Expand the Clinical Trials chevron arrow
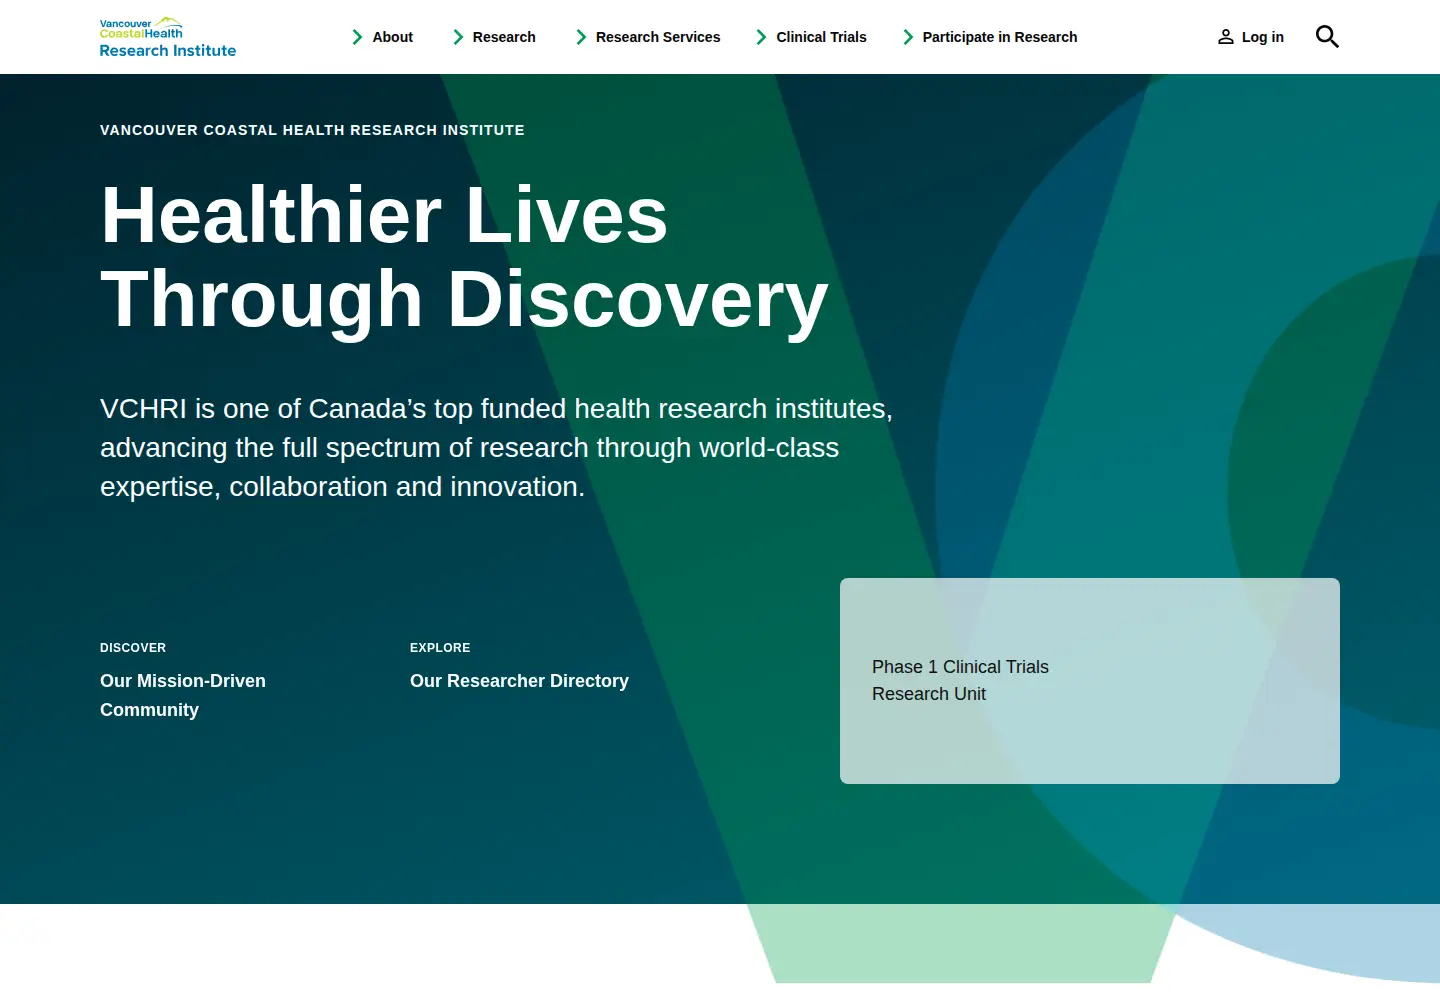Screen dimensions: 1440x1000 point(762,37)
